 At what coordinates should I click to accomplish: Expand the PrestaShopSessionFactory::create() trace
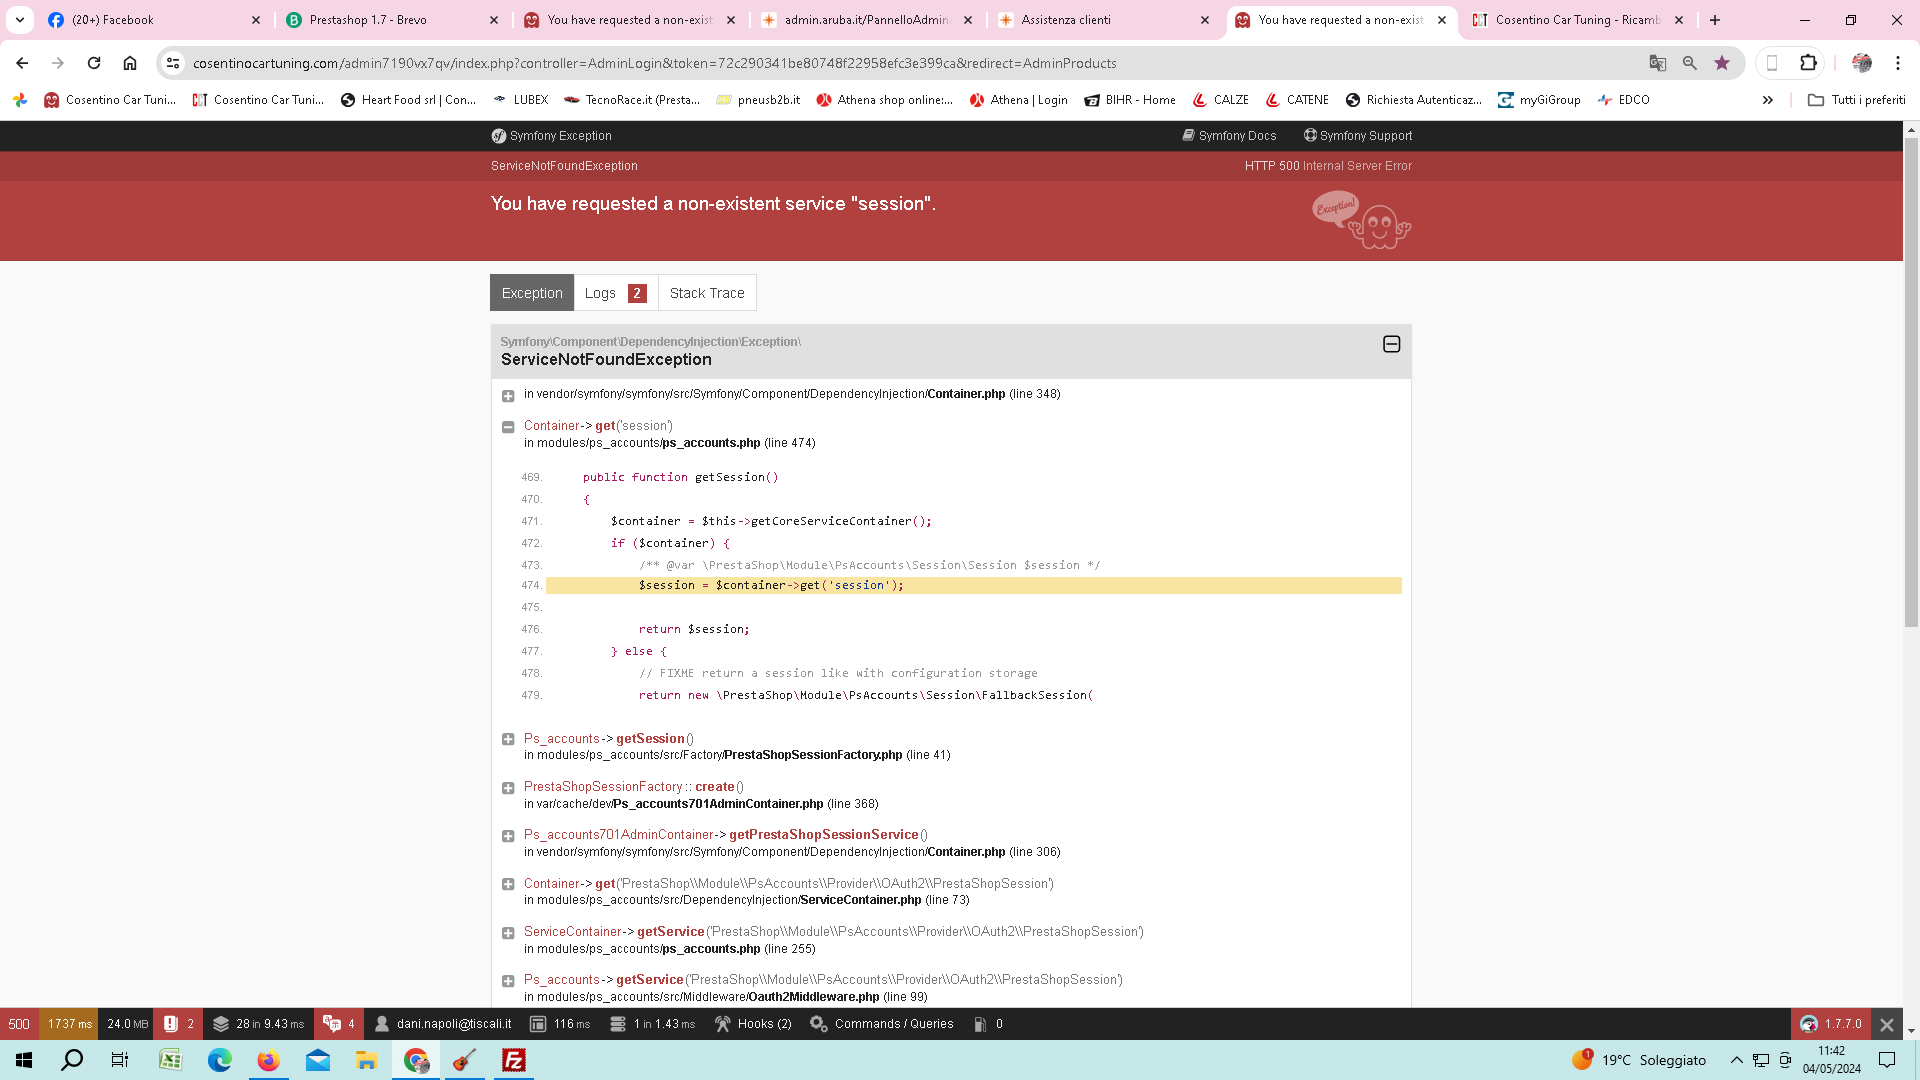coord(508,788)
